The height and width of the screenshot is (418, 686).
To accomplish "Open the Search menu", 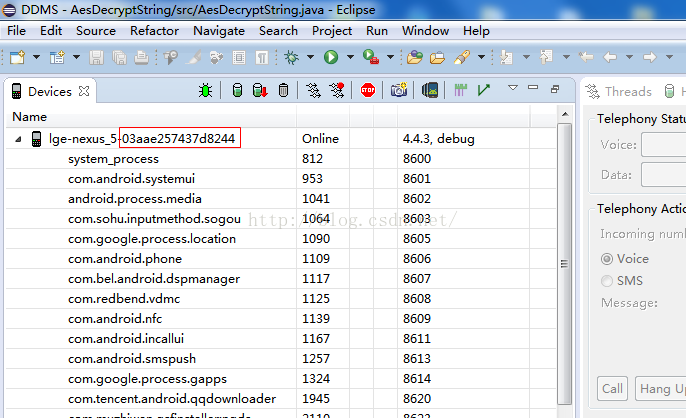I will [278, 31].
